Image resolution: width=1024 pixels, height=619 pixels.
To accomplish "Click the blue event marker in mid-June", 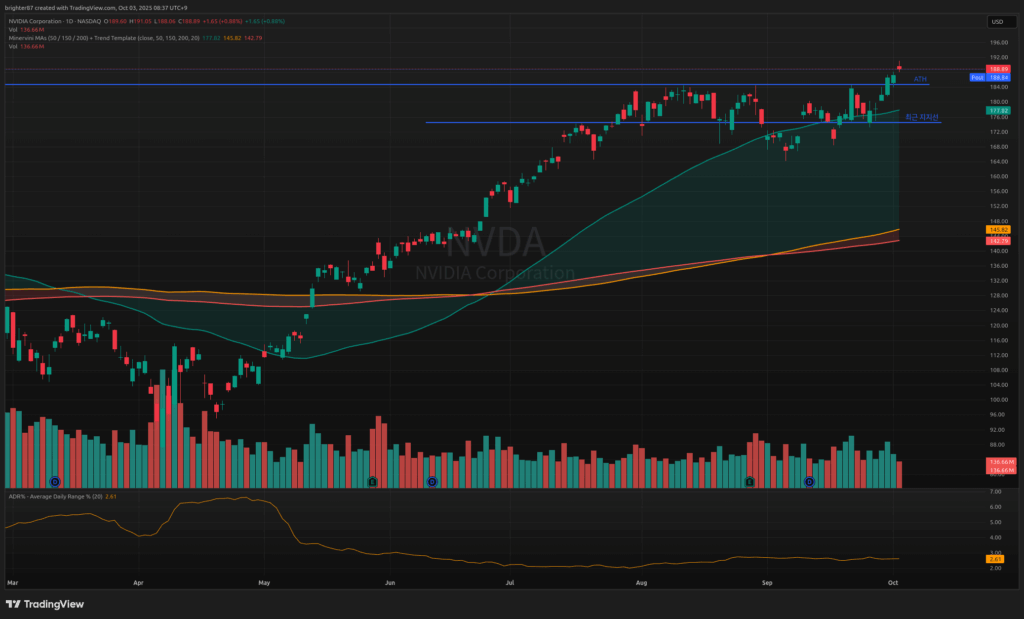I will tap(432, 482).
